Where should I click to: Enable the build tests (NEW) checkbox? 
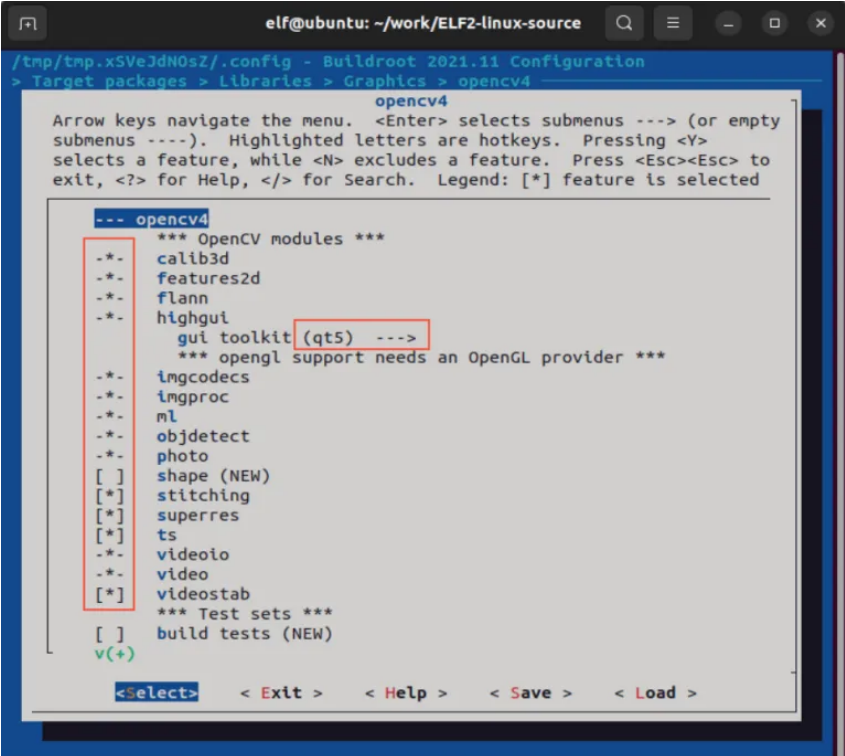109,634
